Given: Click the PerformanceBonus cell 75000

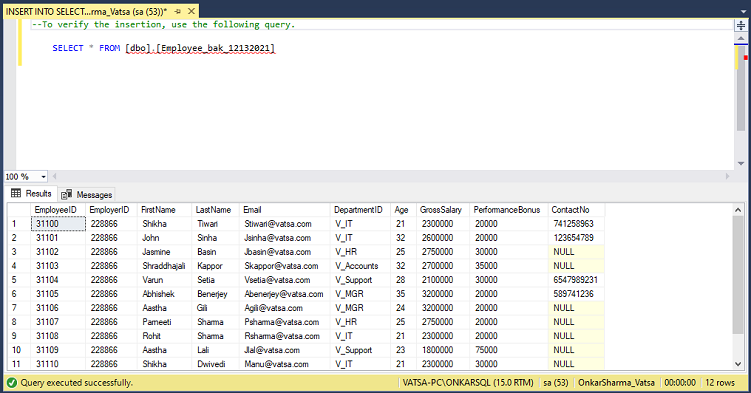Looking at the screenshot, I should [x=509, y=350].
